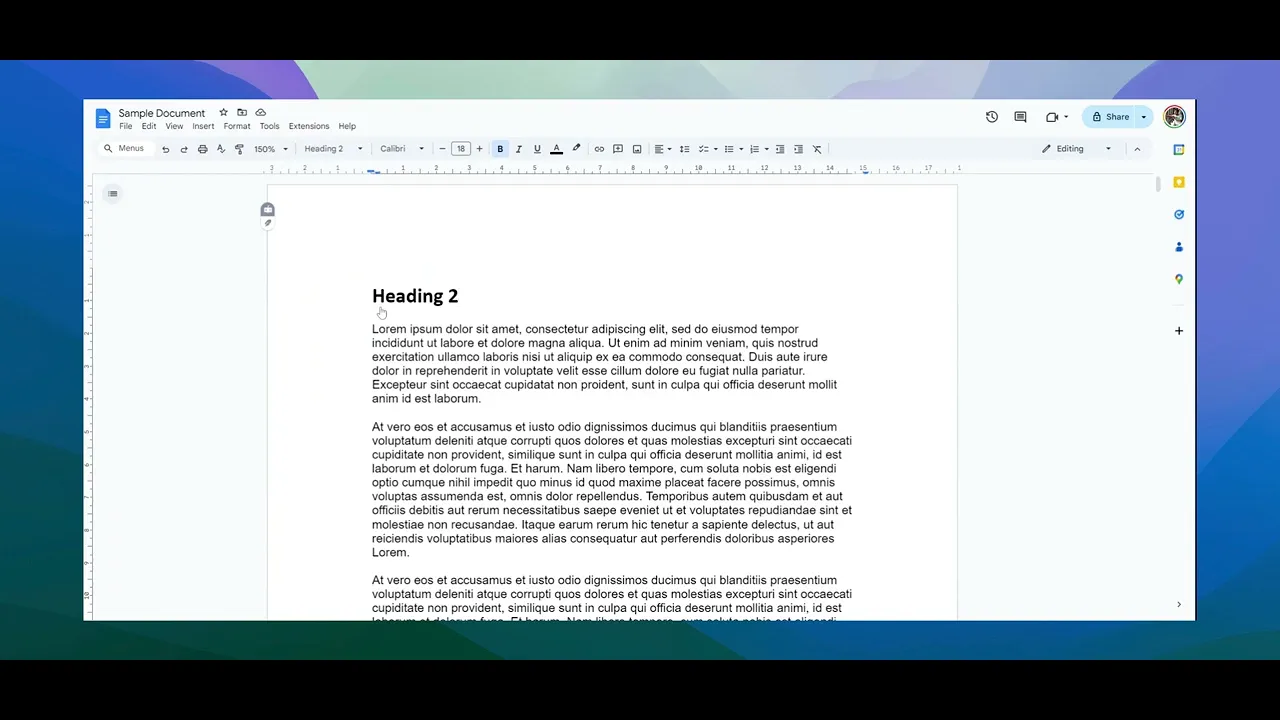
Task: Increase the paragraph indent
Action: pyautogui.click(x=798, y=149)
